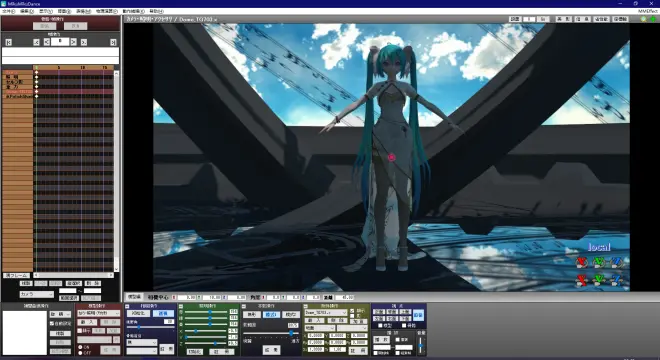The image size is (660, 360).
Task: Select the Dome_TD703 row keyframe diamond
Action: [x=37, y=91]
